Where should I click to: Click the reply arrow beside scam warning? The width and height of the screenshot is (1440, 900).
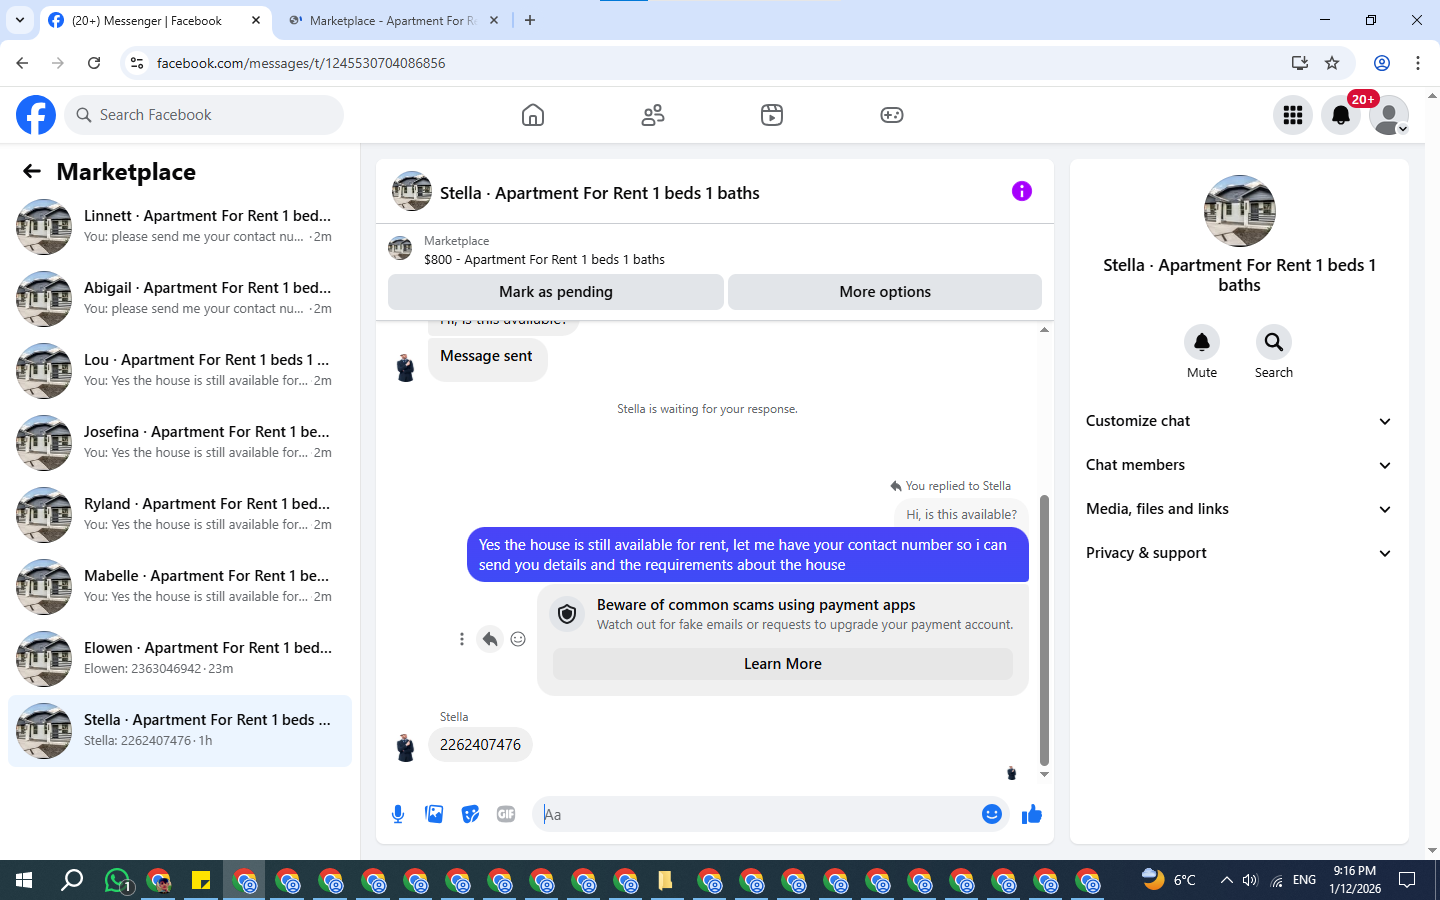(x=490, y=639)
